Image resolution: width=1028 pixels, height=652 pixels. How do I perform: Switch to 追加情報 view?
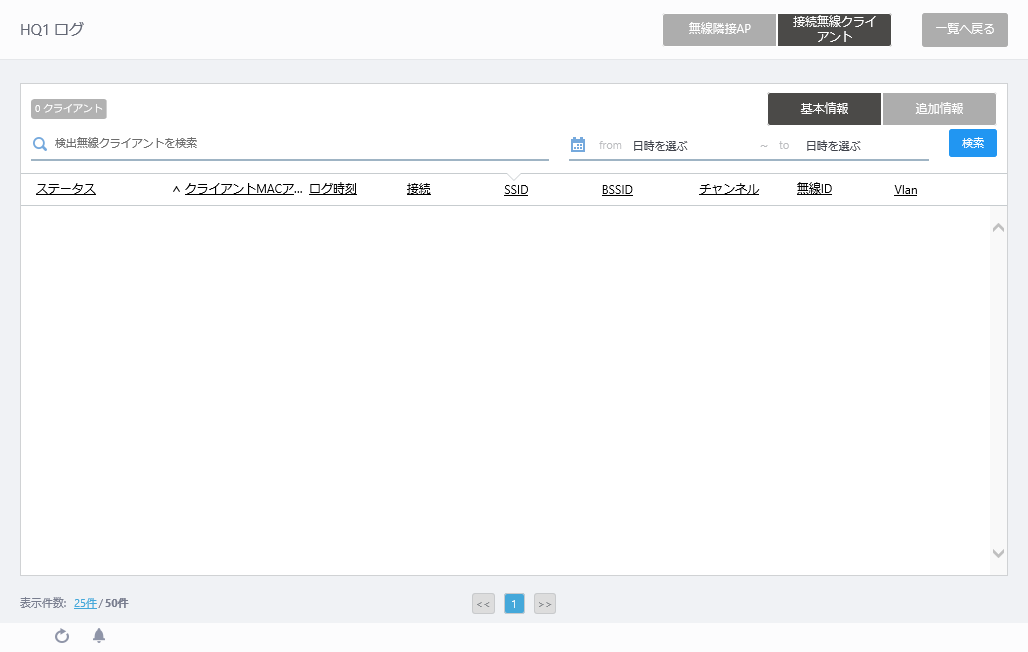pyautogui.click(x=939, y=109)
